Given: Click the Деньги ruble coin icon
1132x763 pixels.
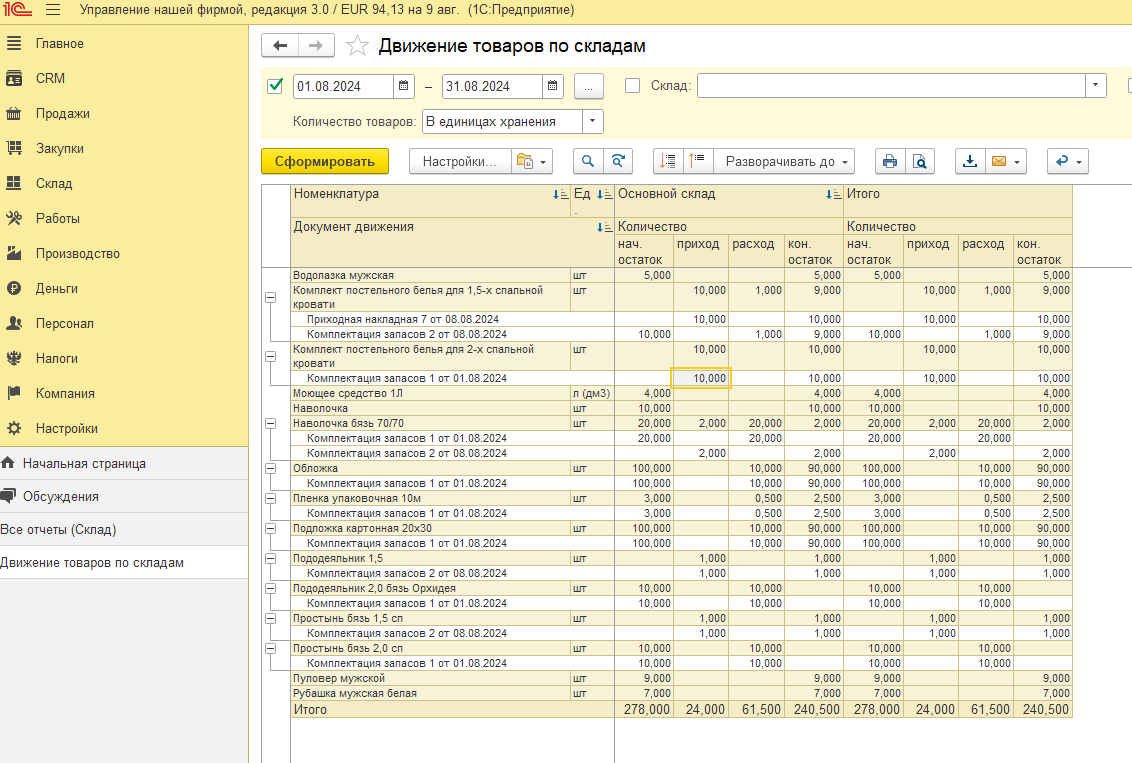Looking at the screenshot, I should [14, 288].
